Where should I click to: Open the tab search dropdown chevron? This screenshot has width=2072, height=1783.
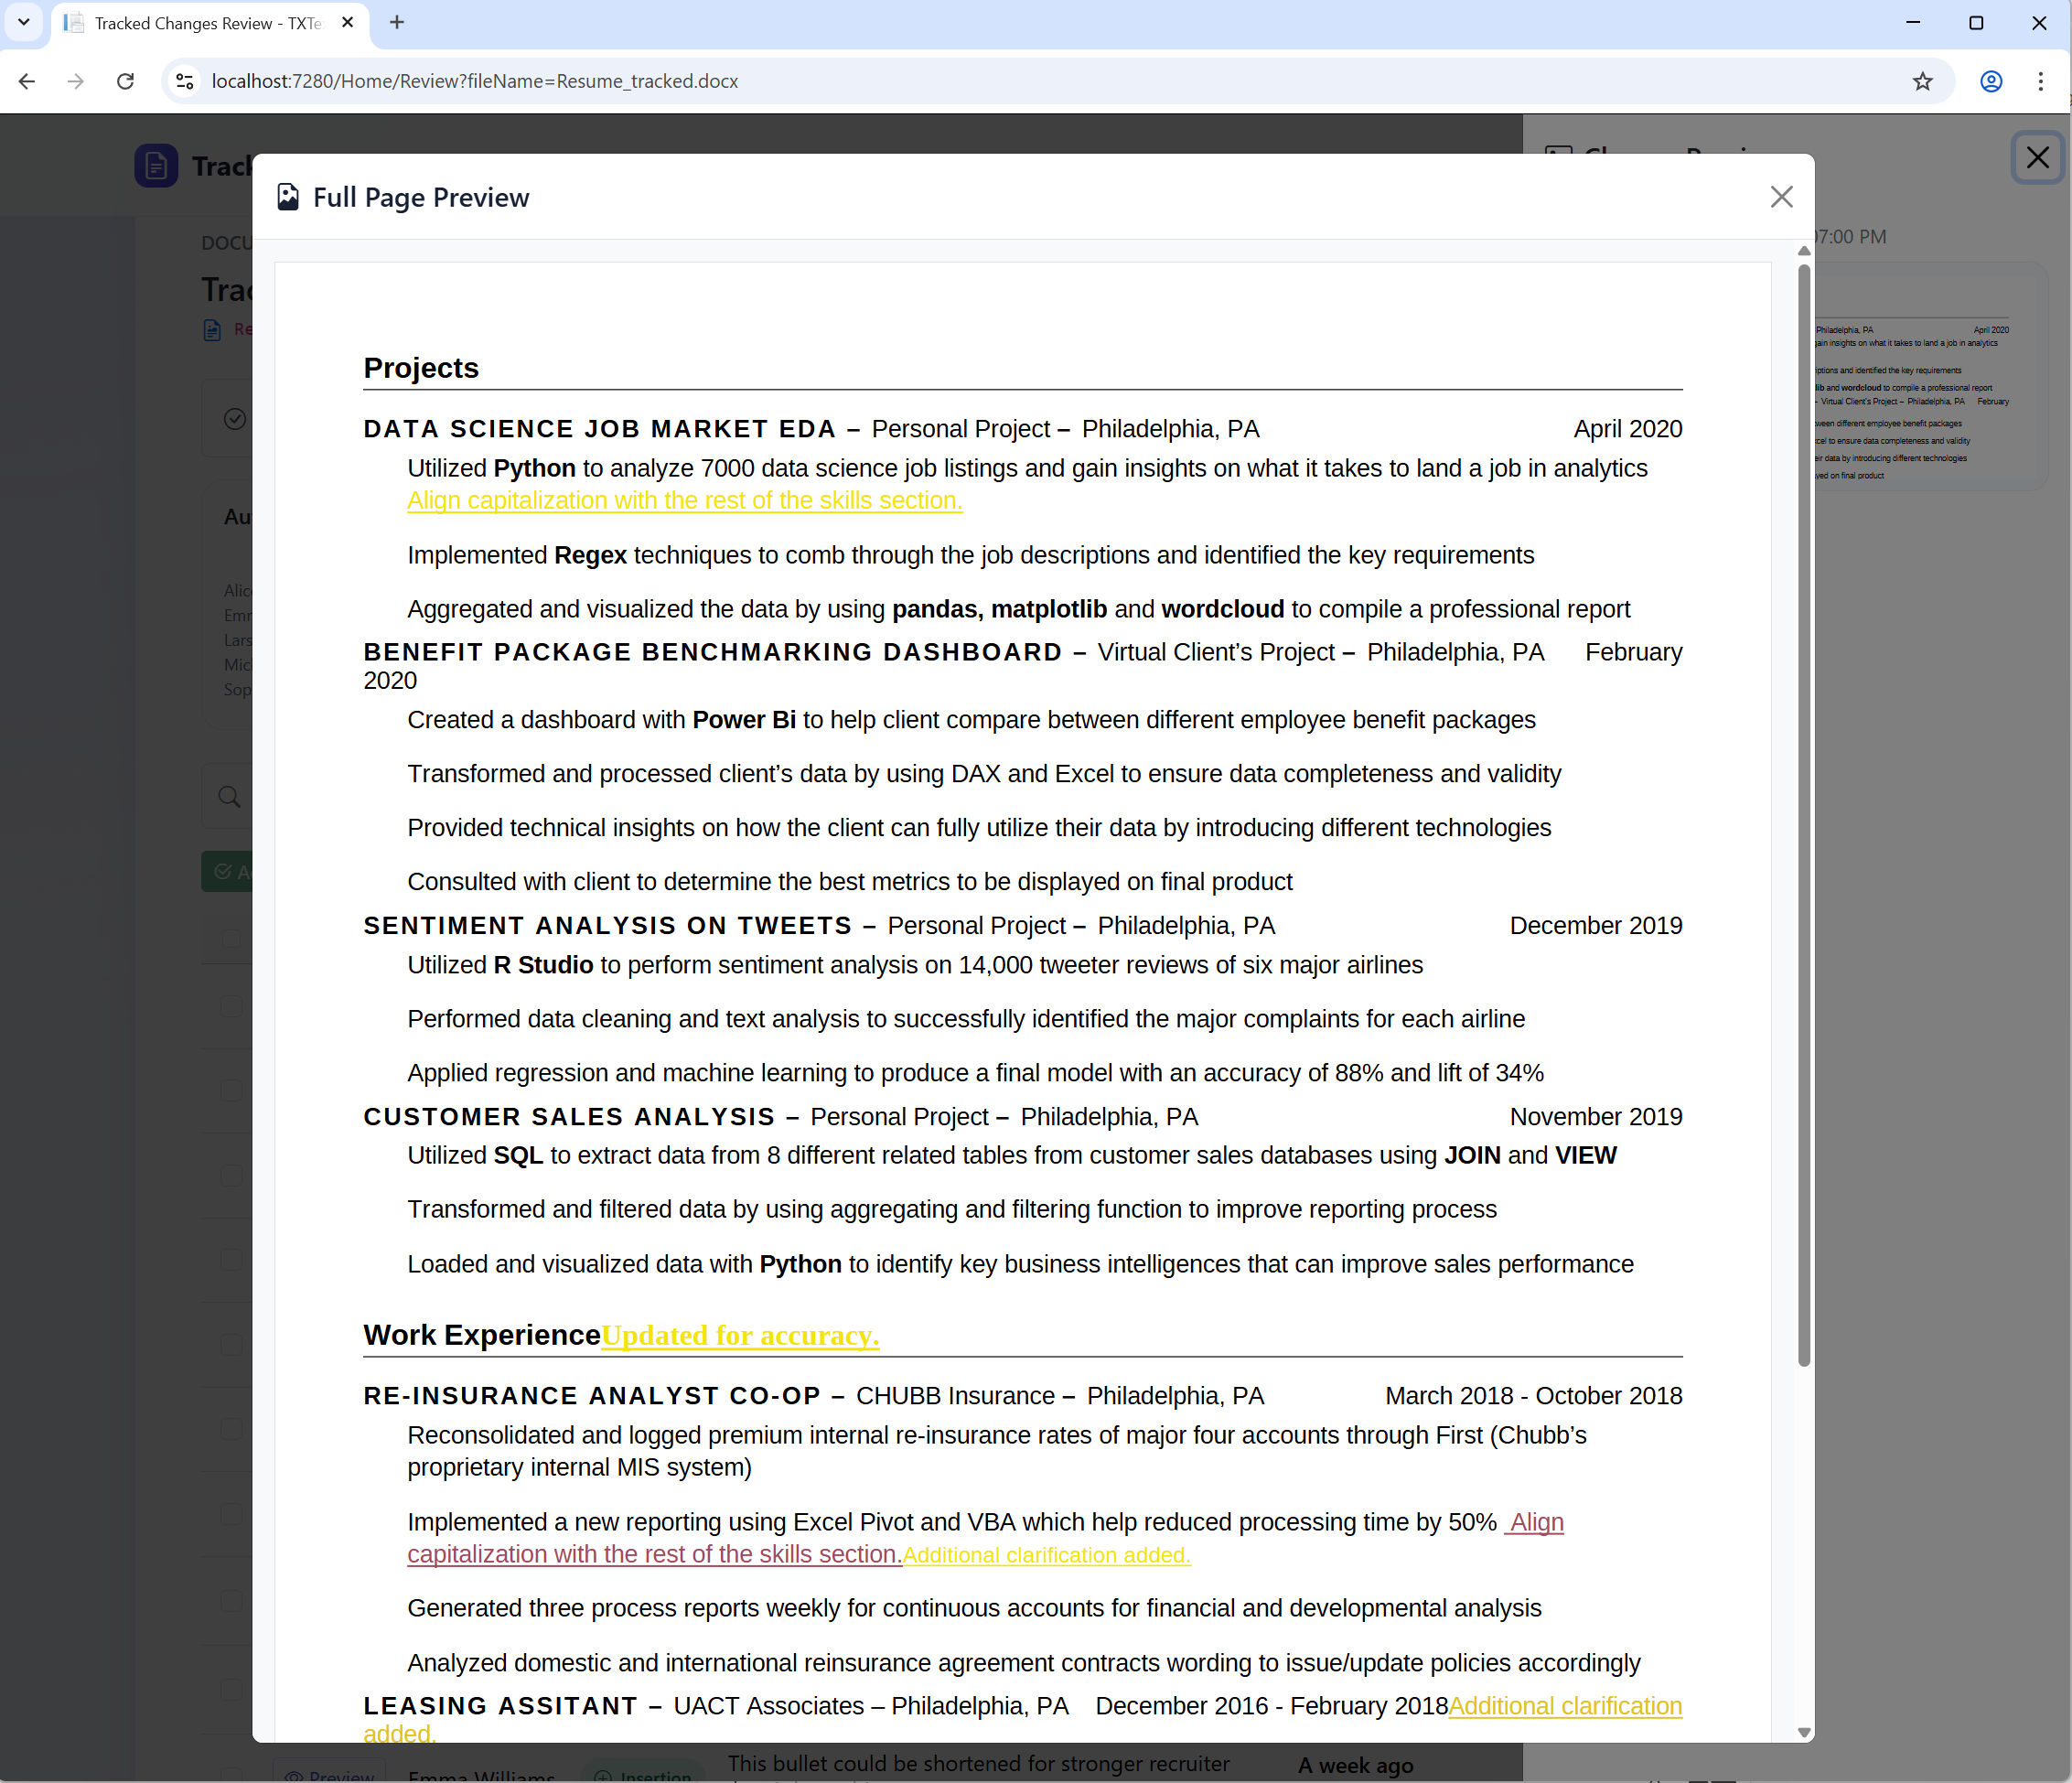25,23
